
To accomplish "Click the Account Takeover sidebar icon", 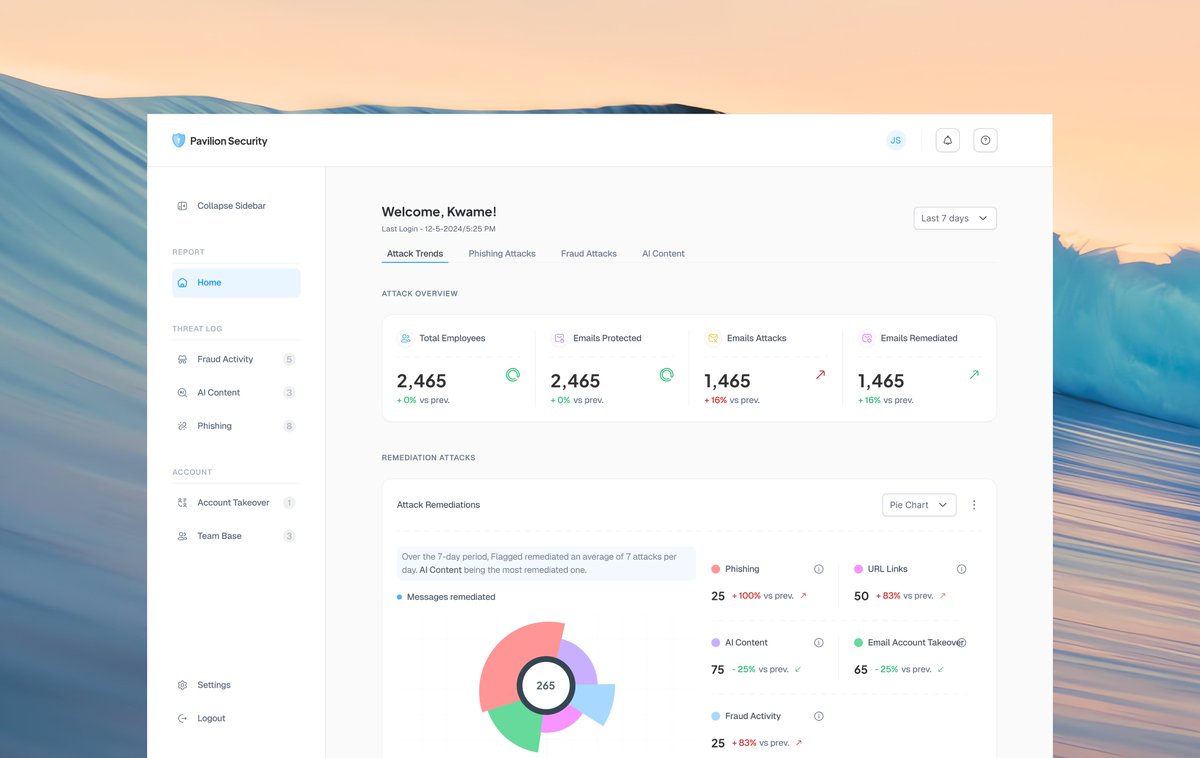I will point(182,503).
